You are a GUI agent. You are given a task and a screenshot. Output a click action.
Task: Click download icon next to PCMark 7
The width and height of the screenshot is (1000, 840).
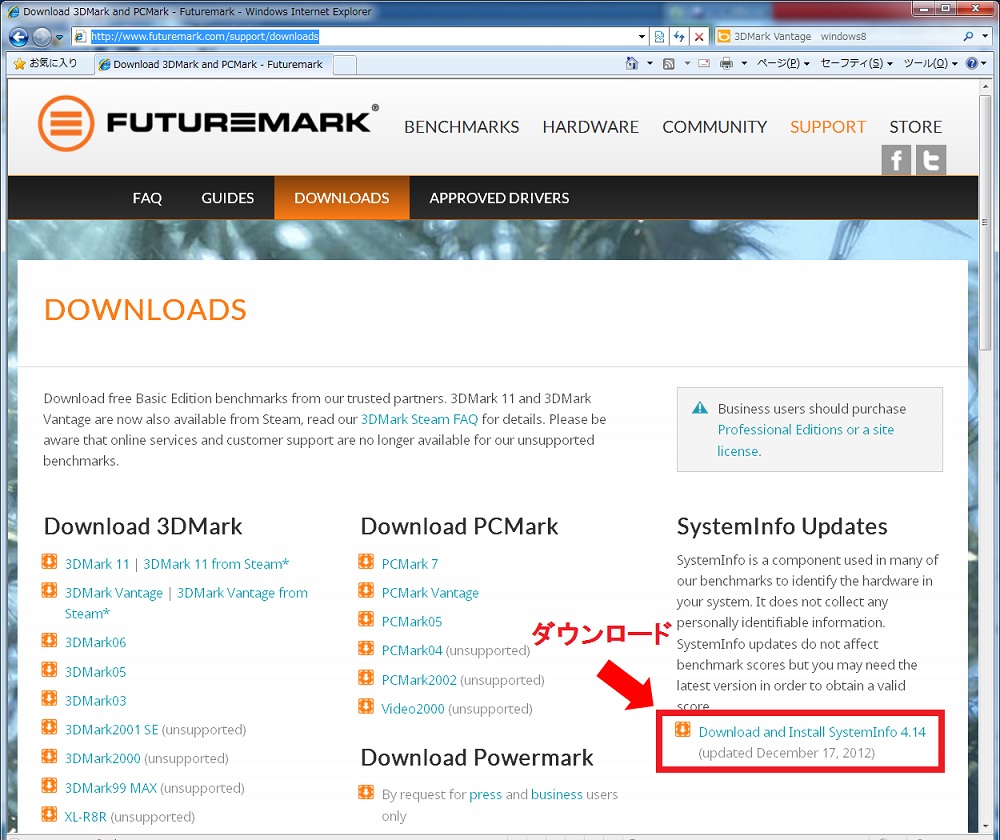coord(366,561)
